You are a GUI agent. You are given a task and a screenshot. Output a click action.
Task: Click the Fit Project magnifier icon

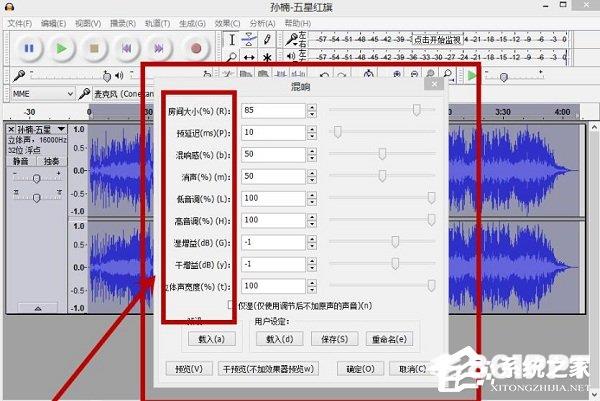pyautogui.click(x=447, y=74)
